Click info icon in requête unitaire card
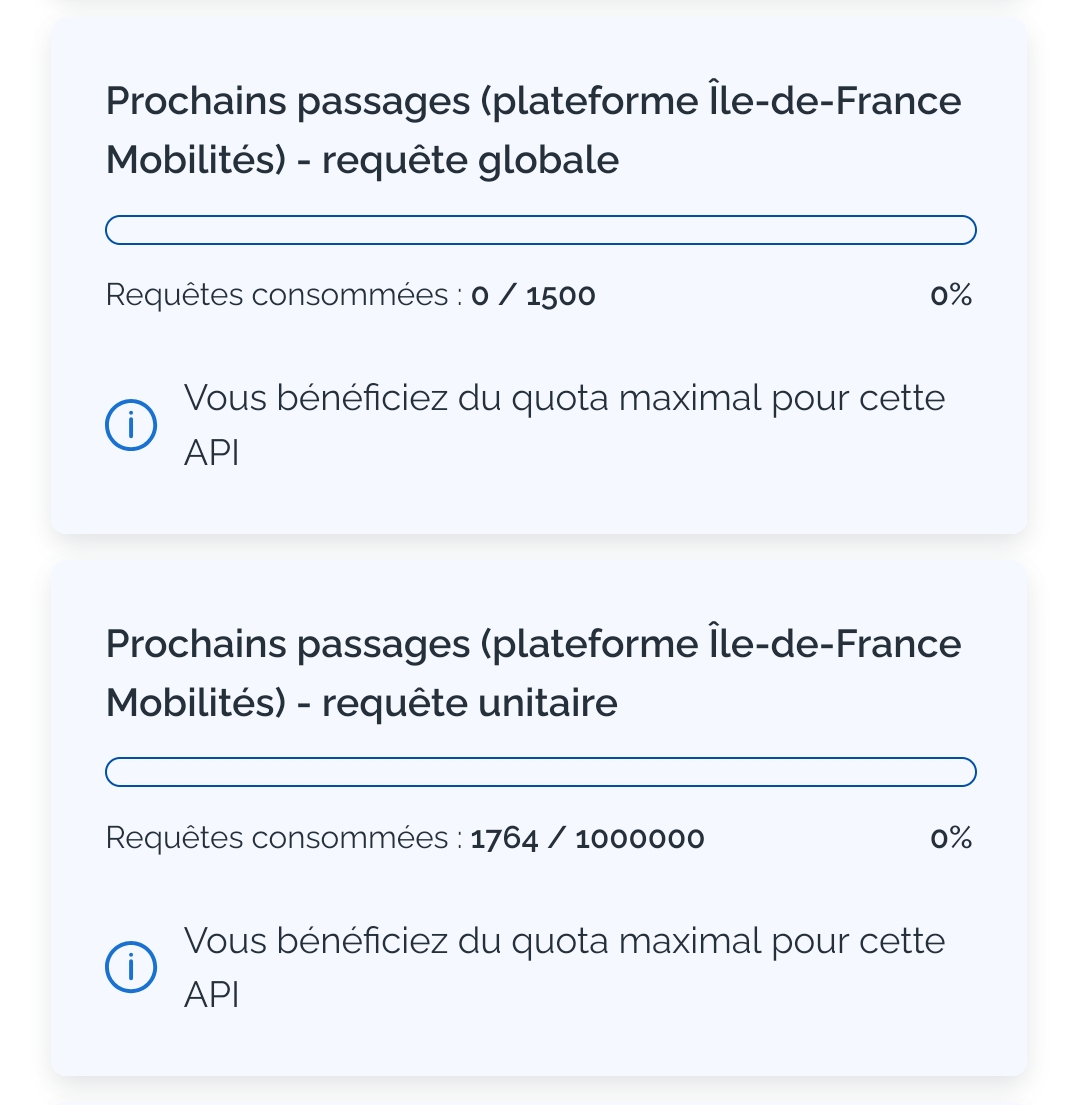The width and height of the screenshot is (1079, 1105). (131, 968)
